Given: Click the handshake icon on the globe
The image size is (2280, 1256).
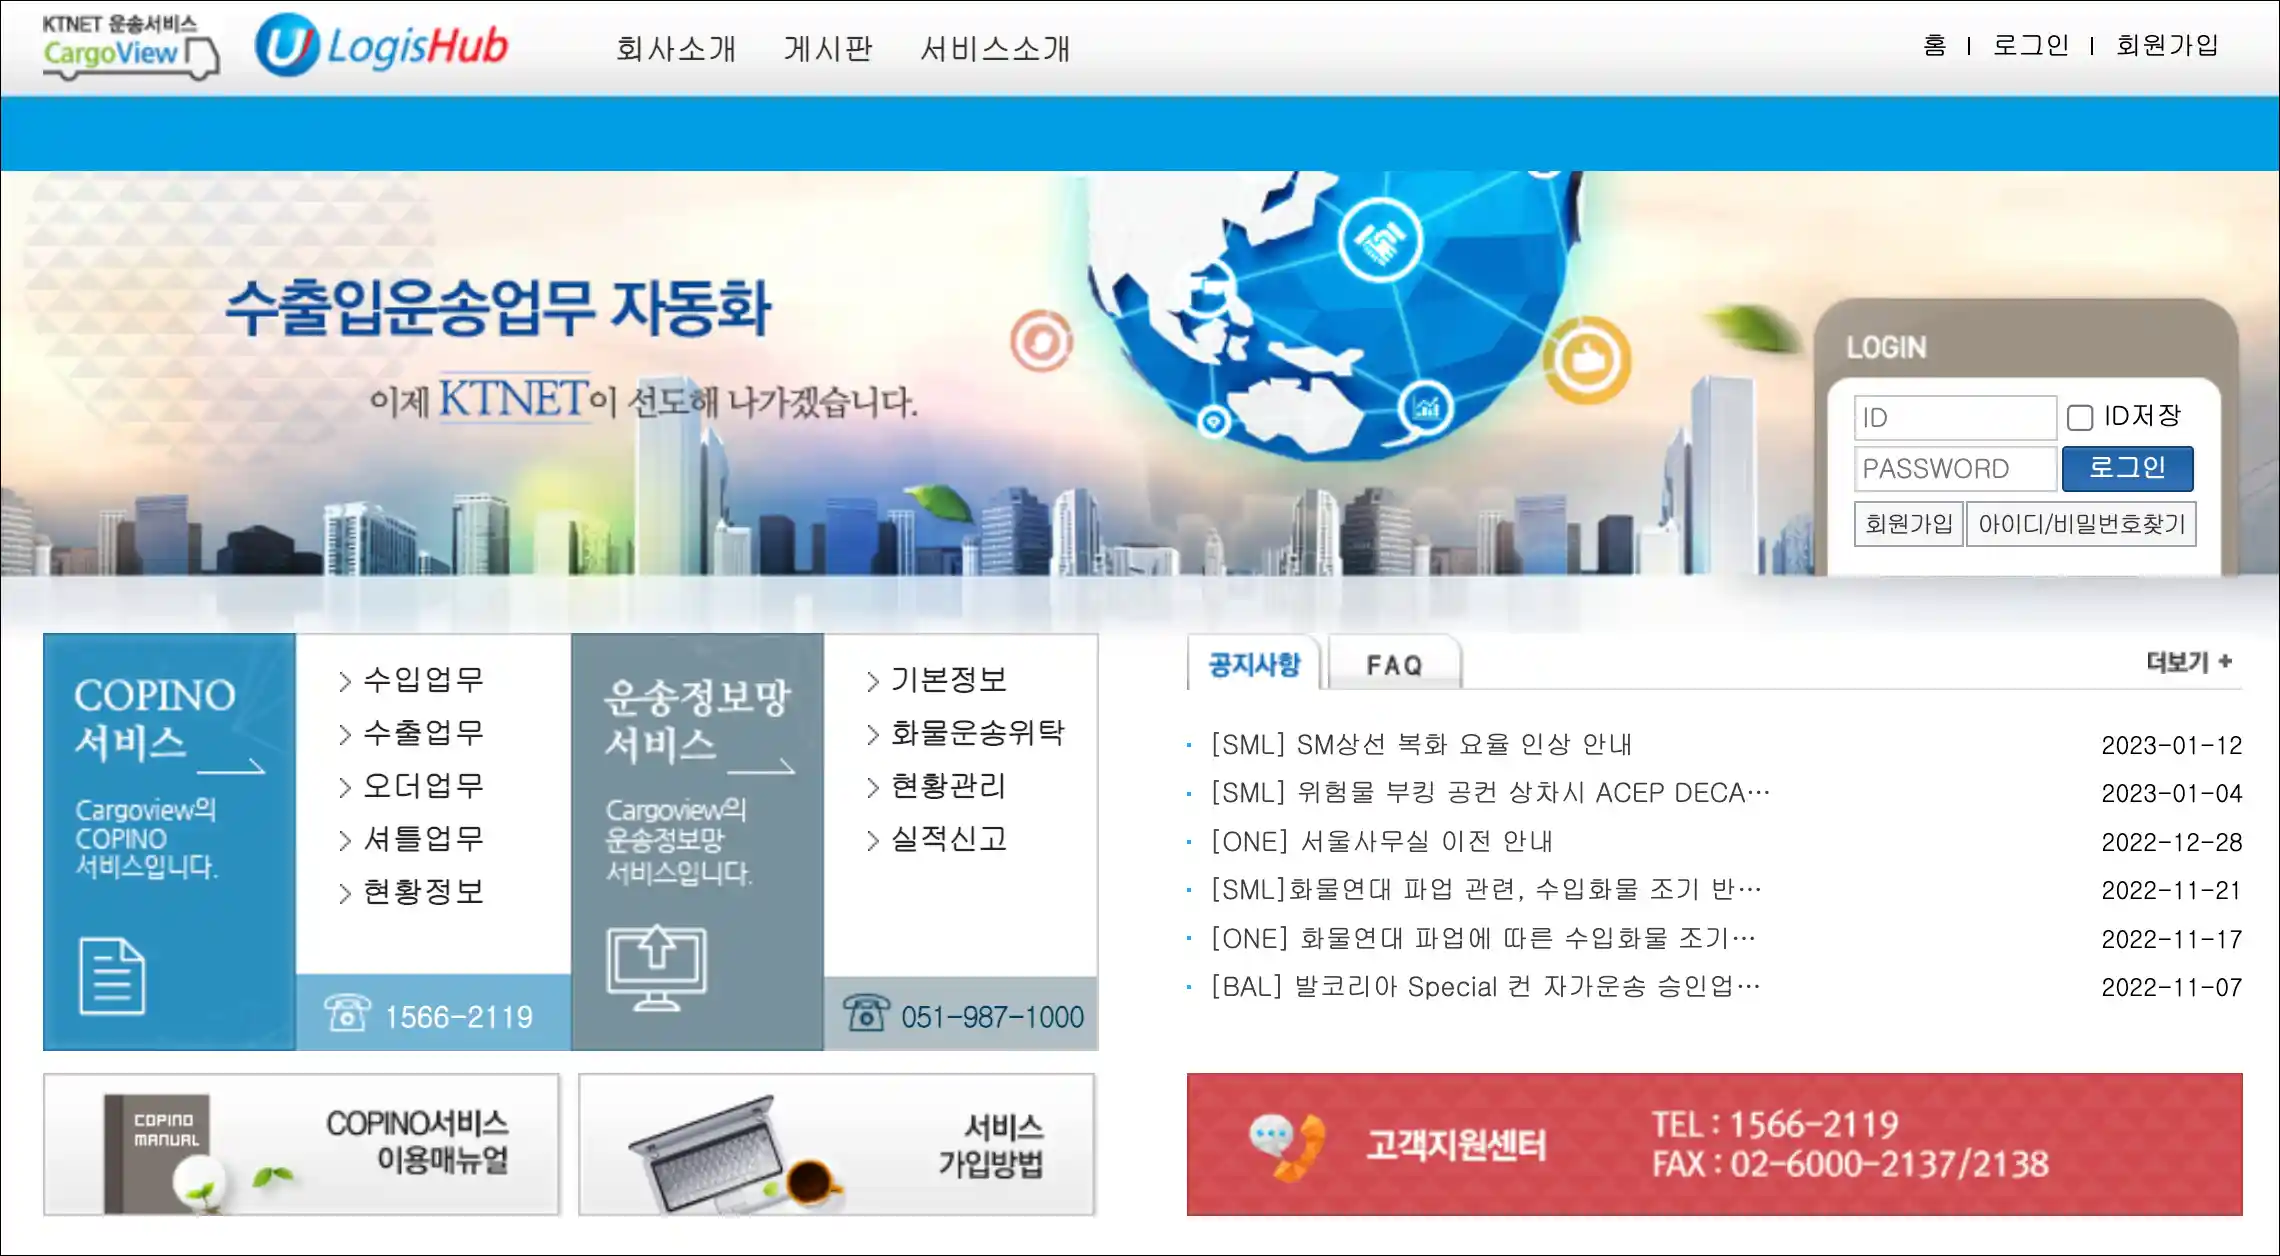Looking at the screenshot, I should 1379,240.
